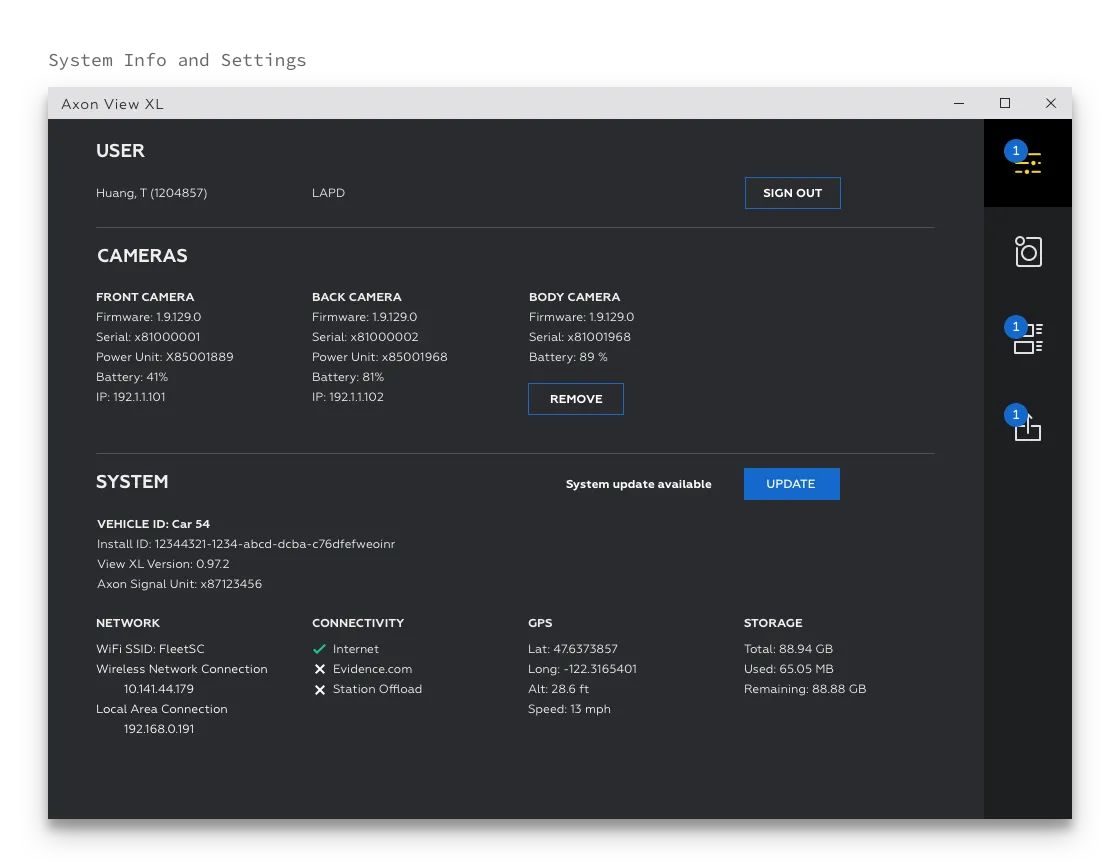Click Used: 65.05 MB storage
1120x867 pixels.
pos(789,668)
